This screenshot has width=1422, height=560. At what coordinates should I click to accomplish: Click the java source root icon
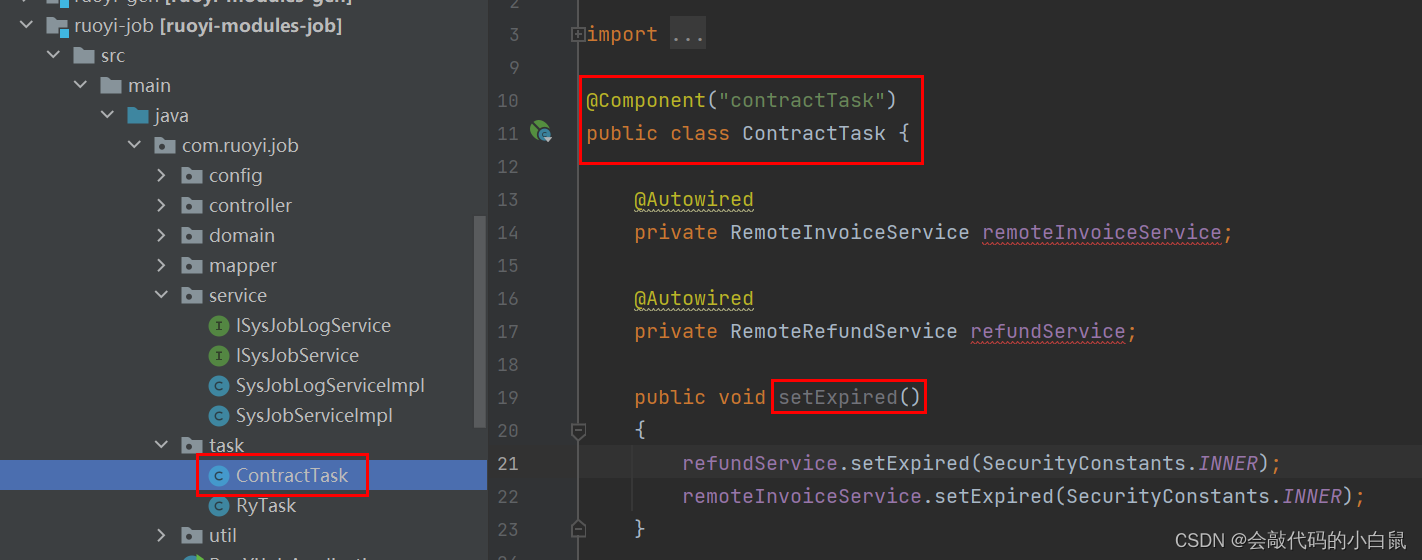click(138, 116)
